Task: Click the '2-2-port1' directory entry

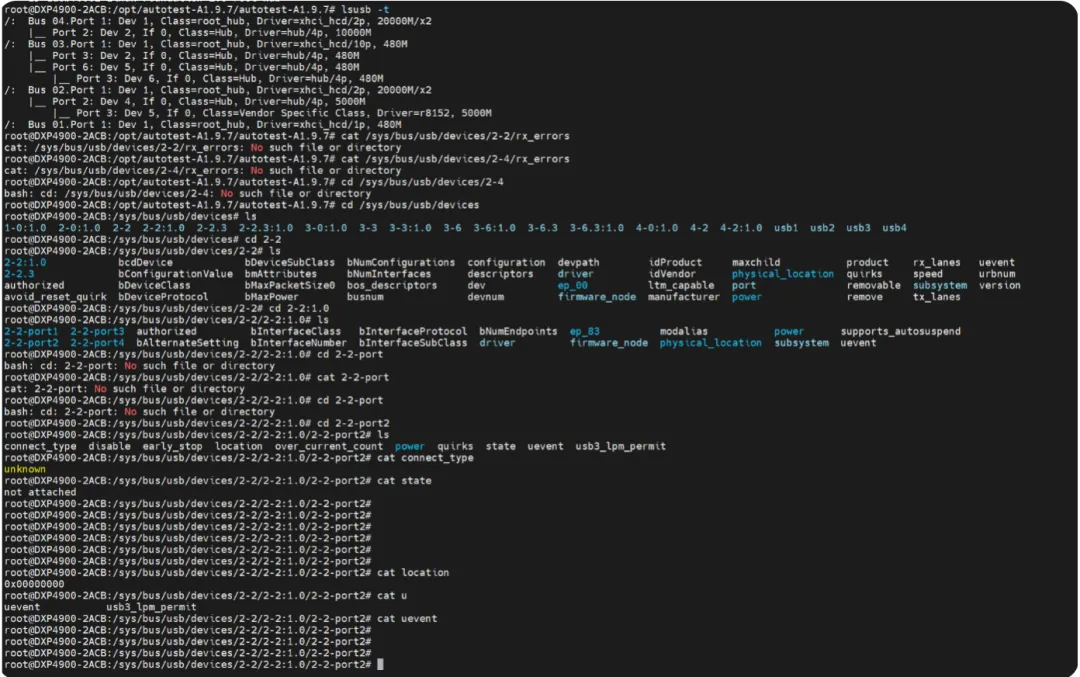Action: coord(31,331)
